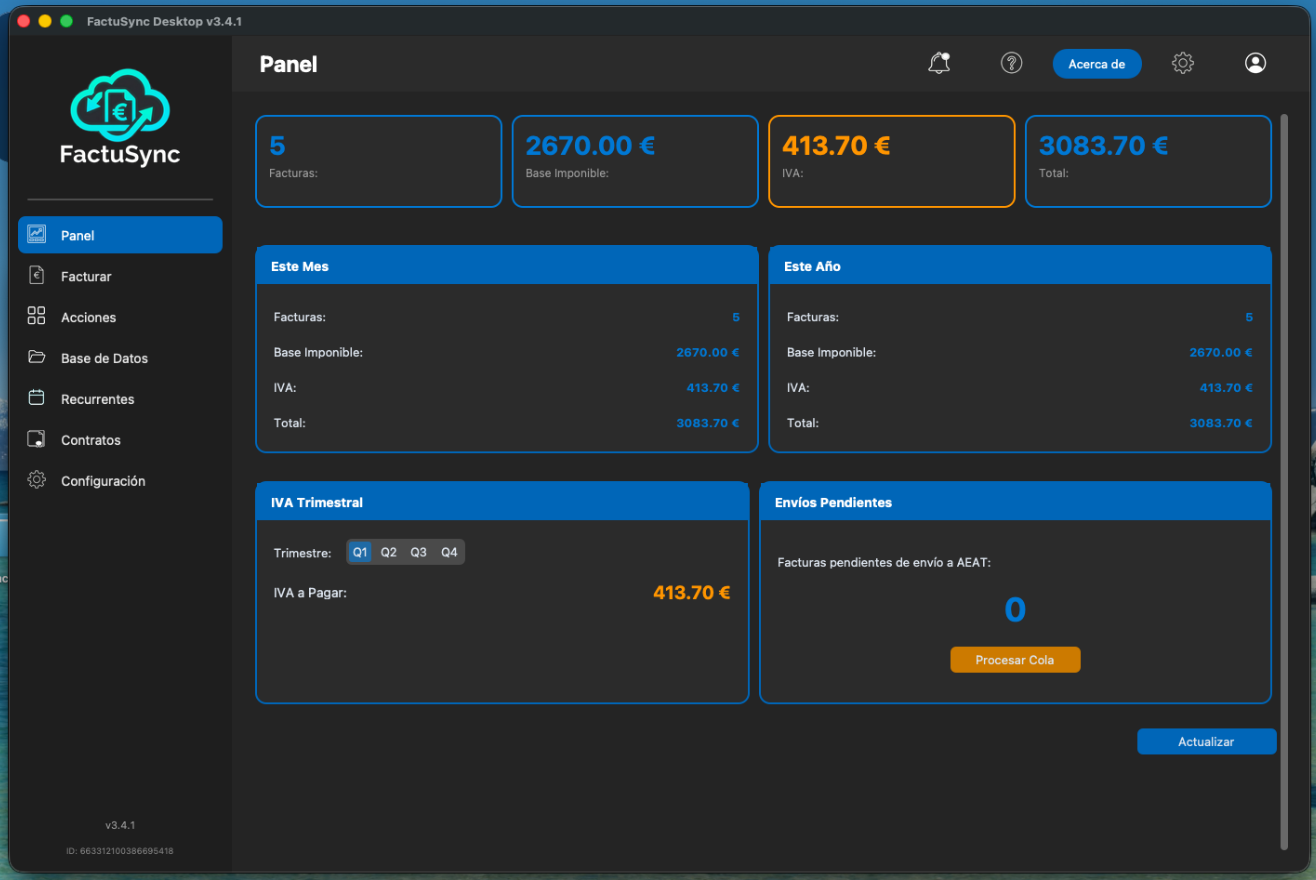Select Q4 quarter for IVA

(449, 552)
